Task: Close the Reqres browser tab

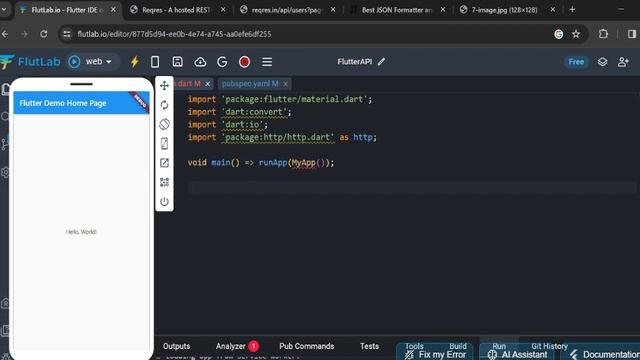Action: (223, 9)
